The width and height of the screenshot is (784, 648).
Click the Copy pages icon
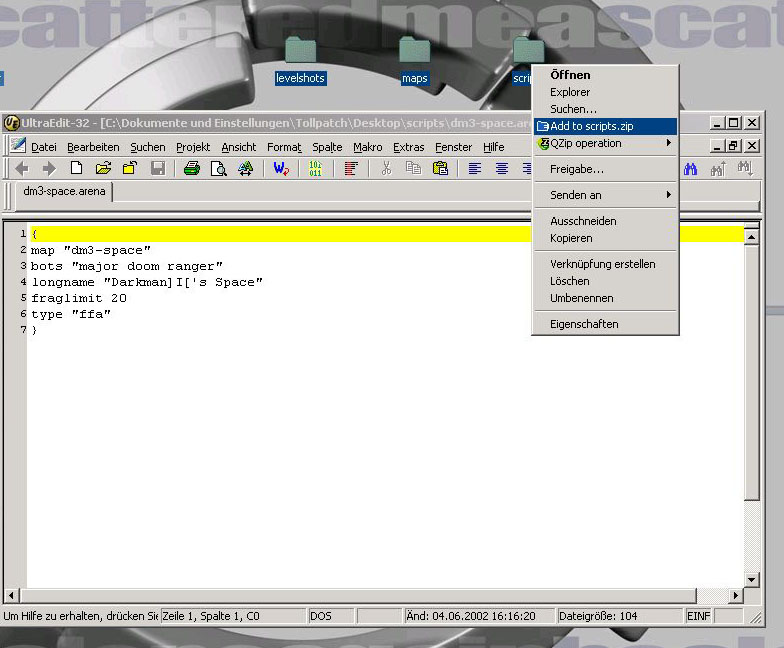tap(413, 168)
